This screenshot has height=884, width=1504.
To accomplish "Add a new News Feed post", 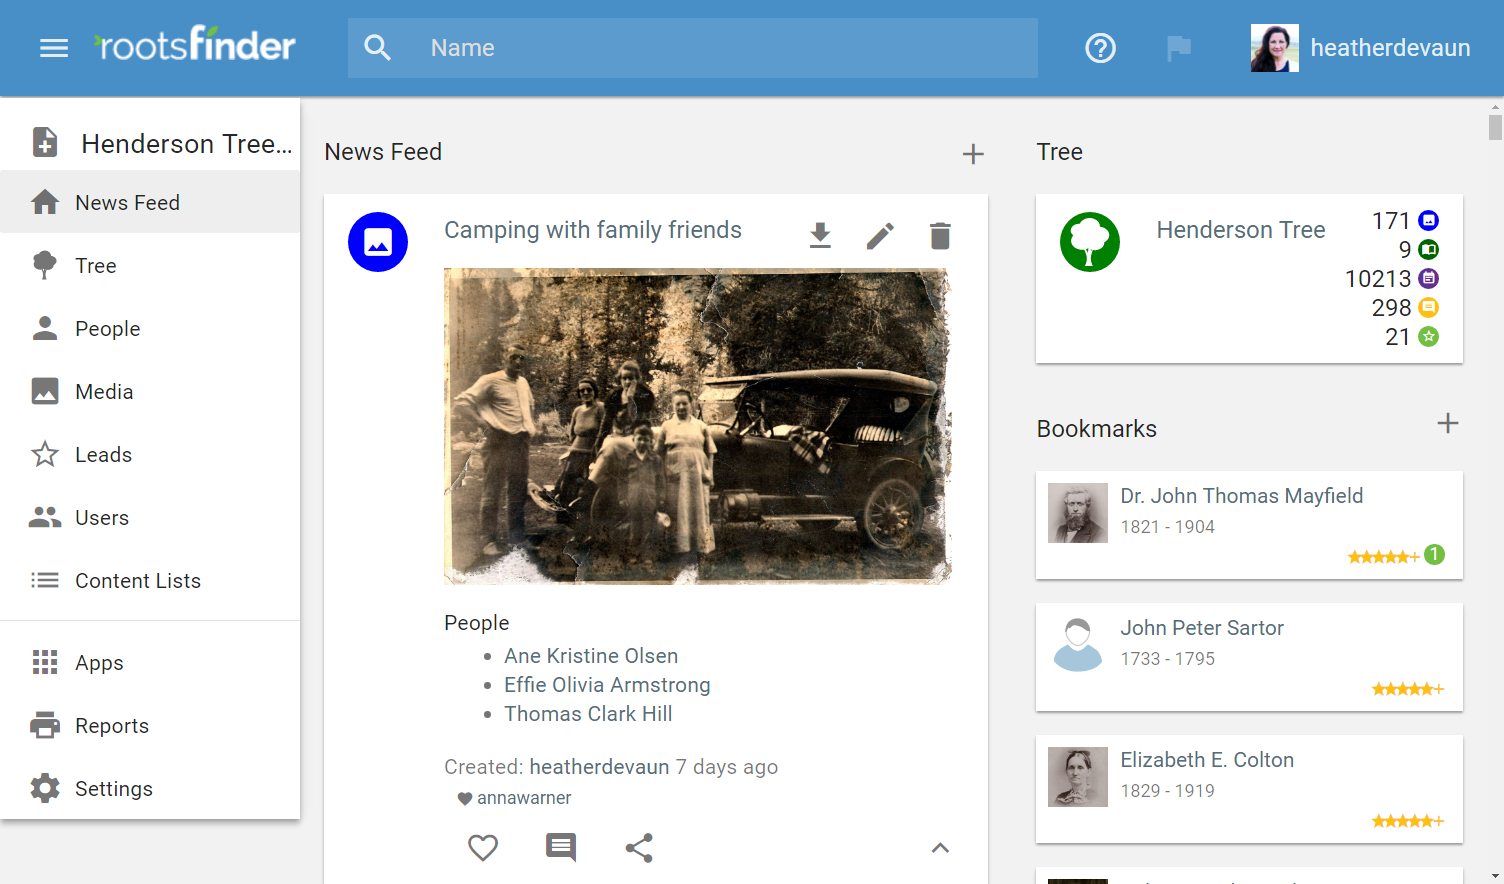I will click(x=973, y=154).
